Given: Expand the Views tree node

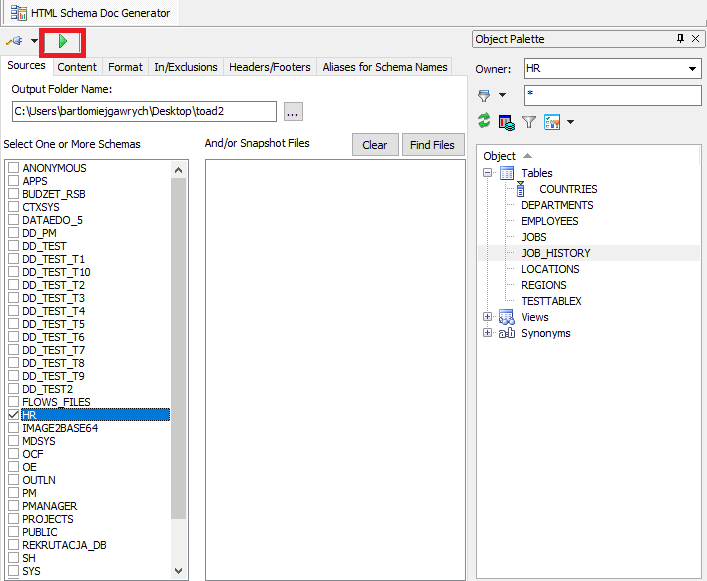Looking at the screenshot, I should click(x=488, y=317).
